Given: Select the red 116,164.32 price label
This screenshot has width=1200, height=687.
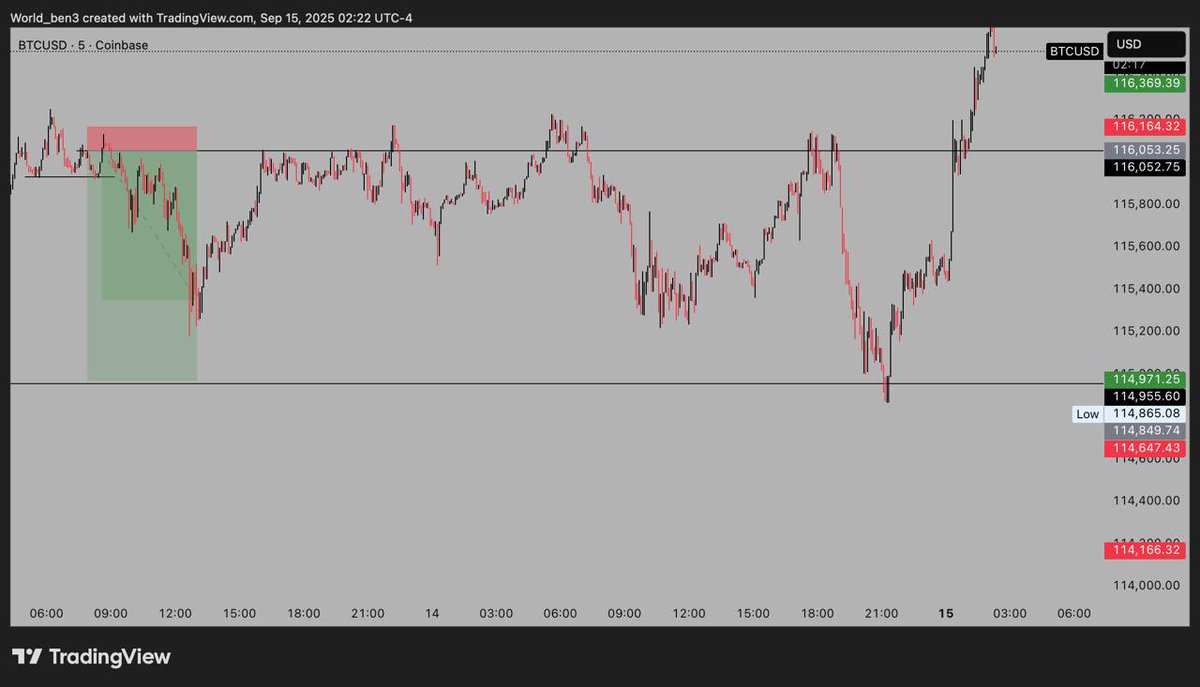Looking at the screenshot, I should 1145,127.
